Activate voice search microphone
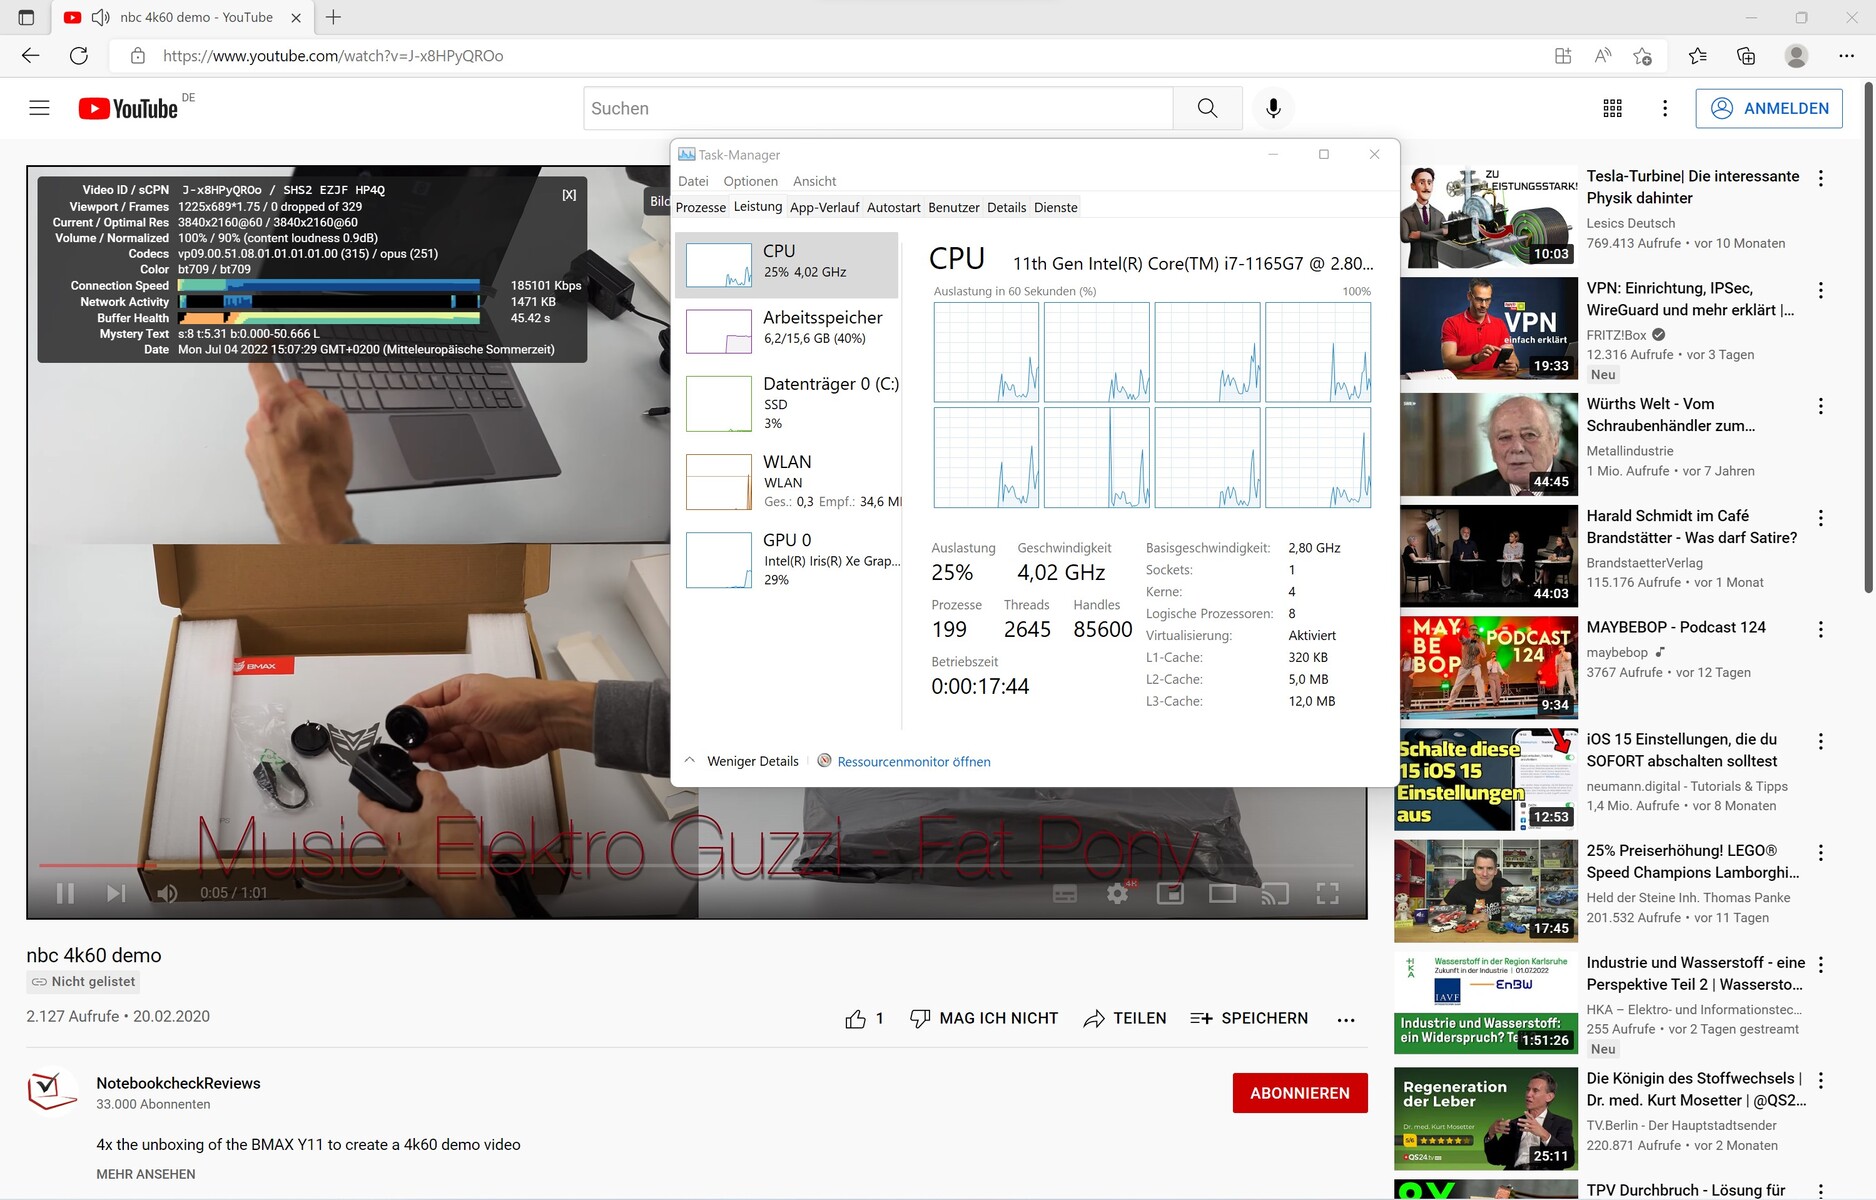This screenshot has height=1200, width=1876. [x=1273, y=108]
